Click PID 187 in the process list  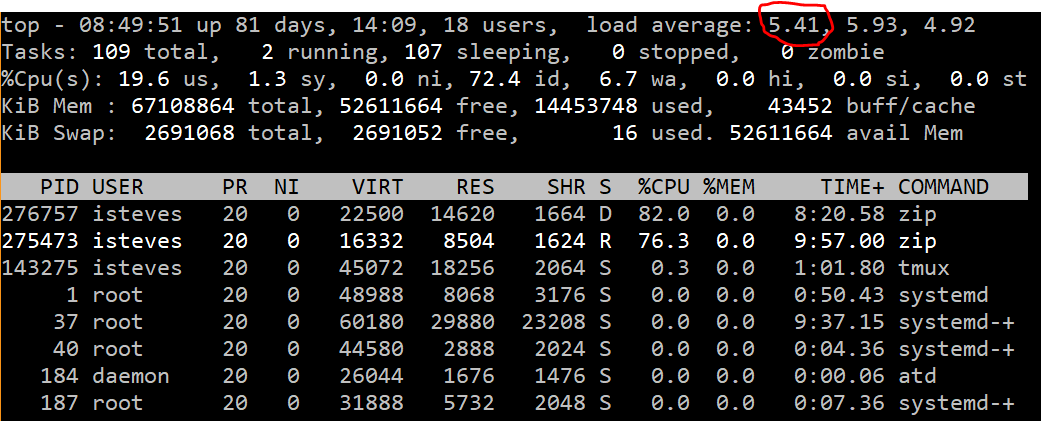(60, 403)
